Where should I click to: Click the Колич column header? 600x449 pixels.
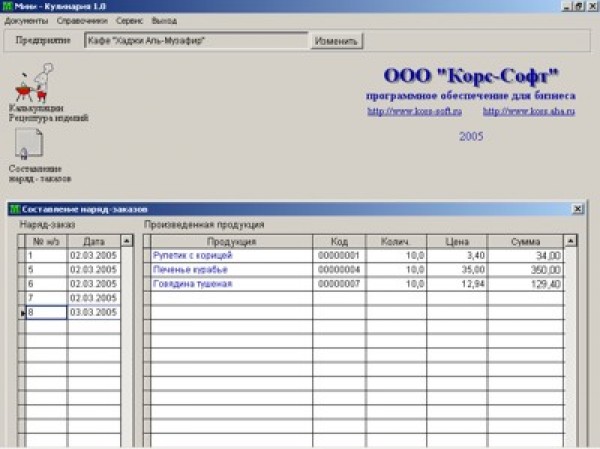(x=395, y=242)
